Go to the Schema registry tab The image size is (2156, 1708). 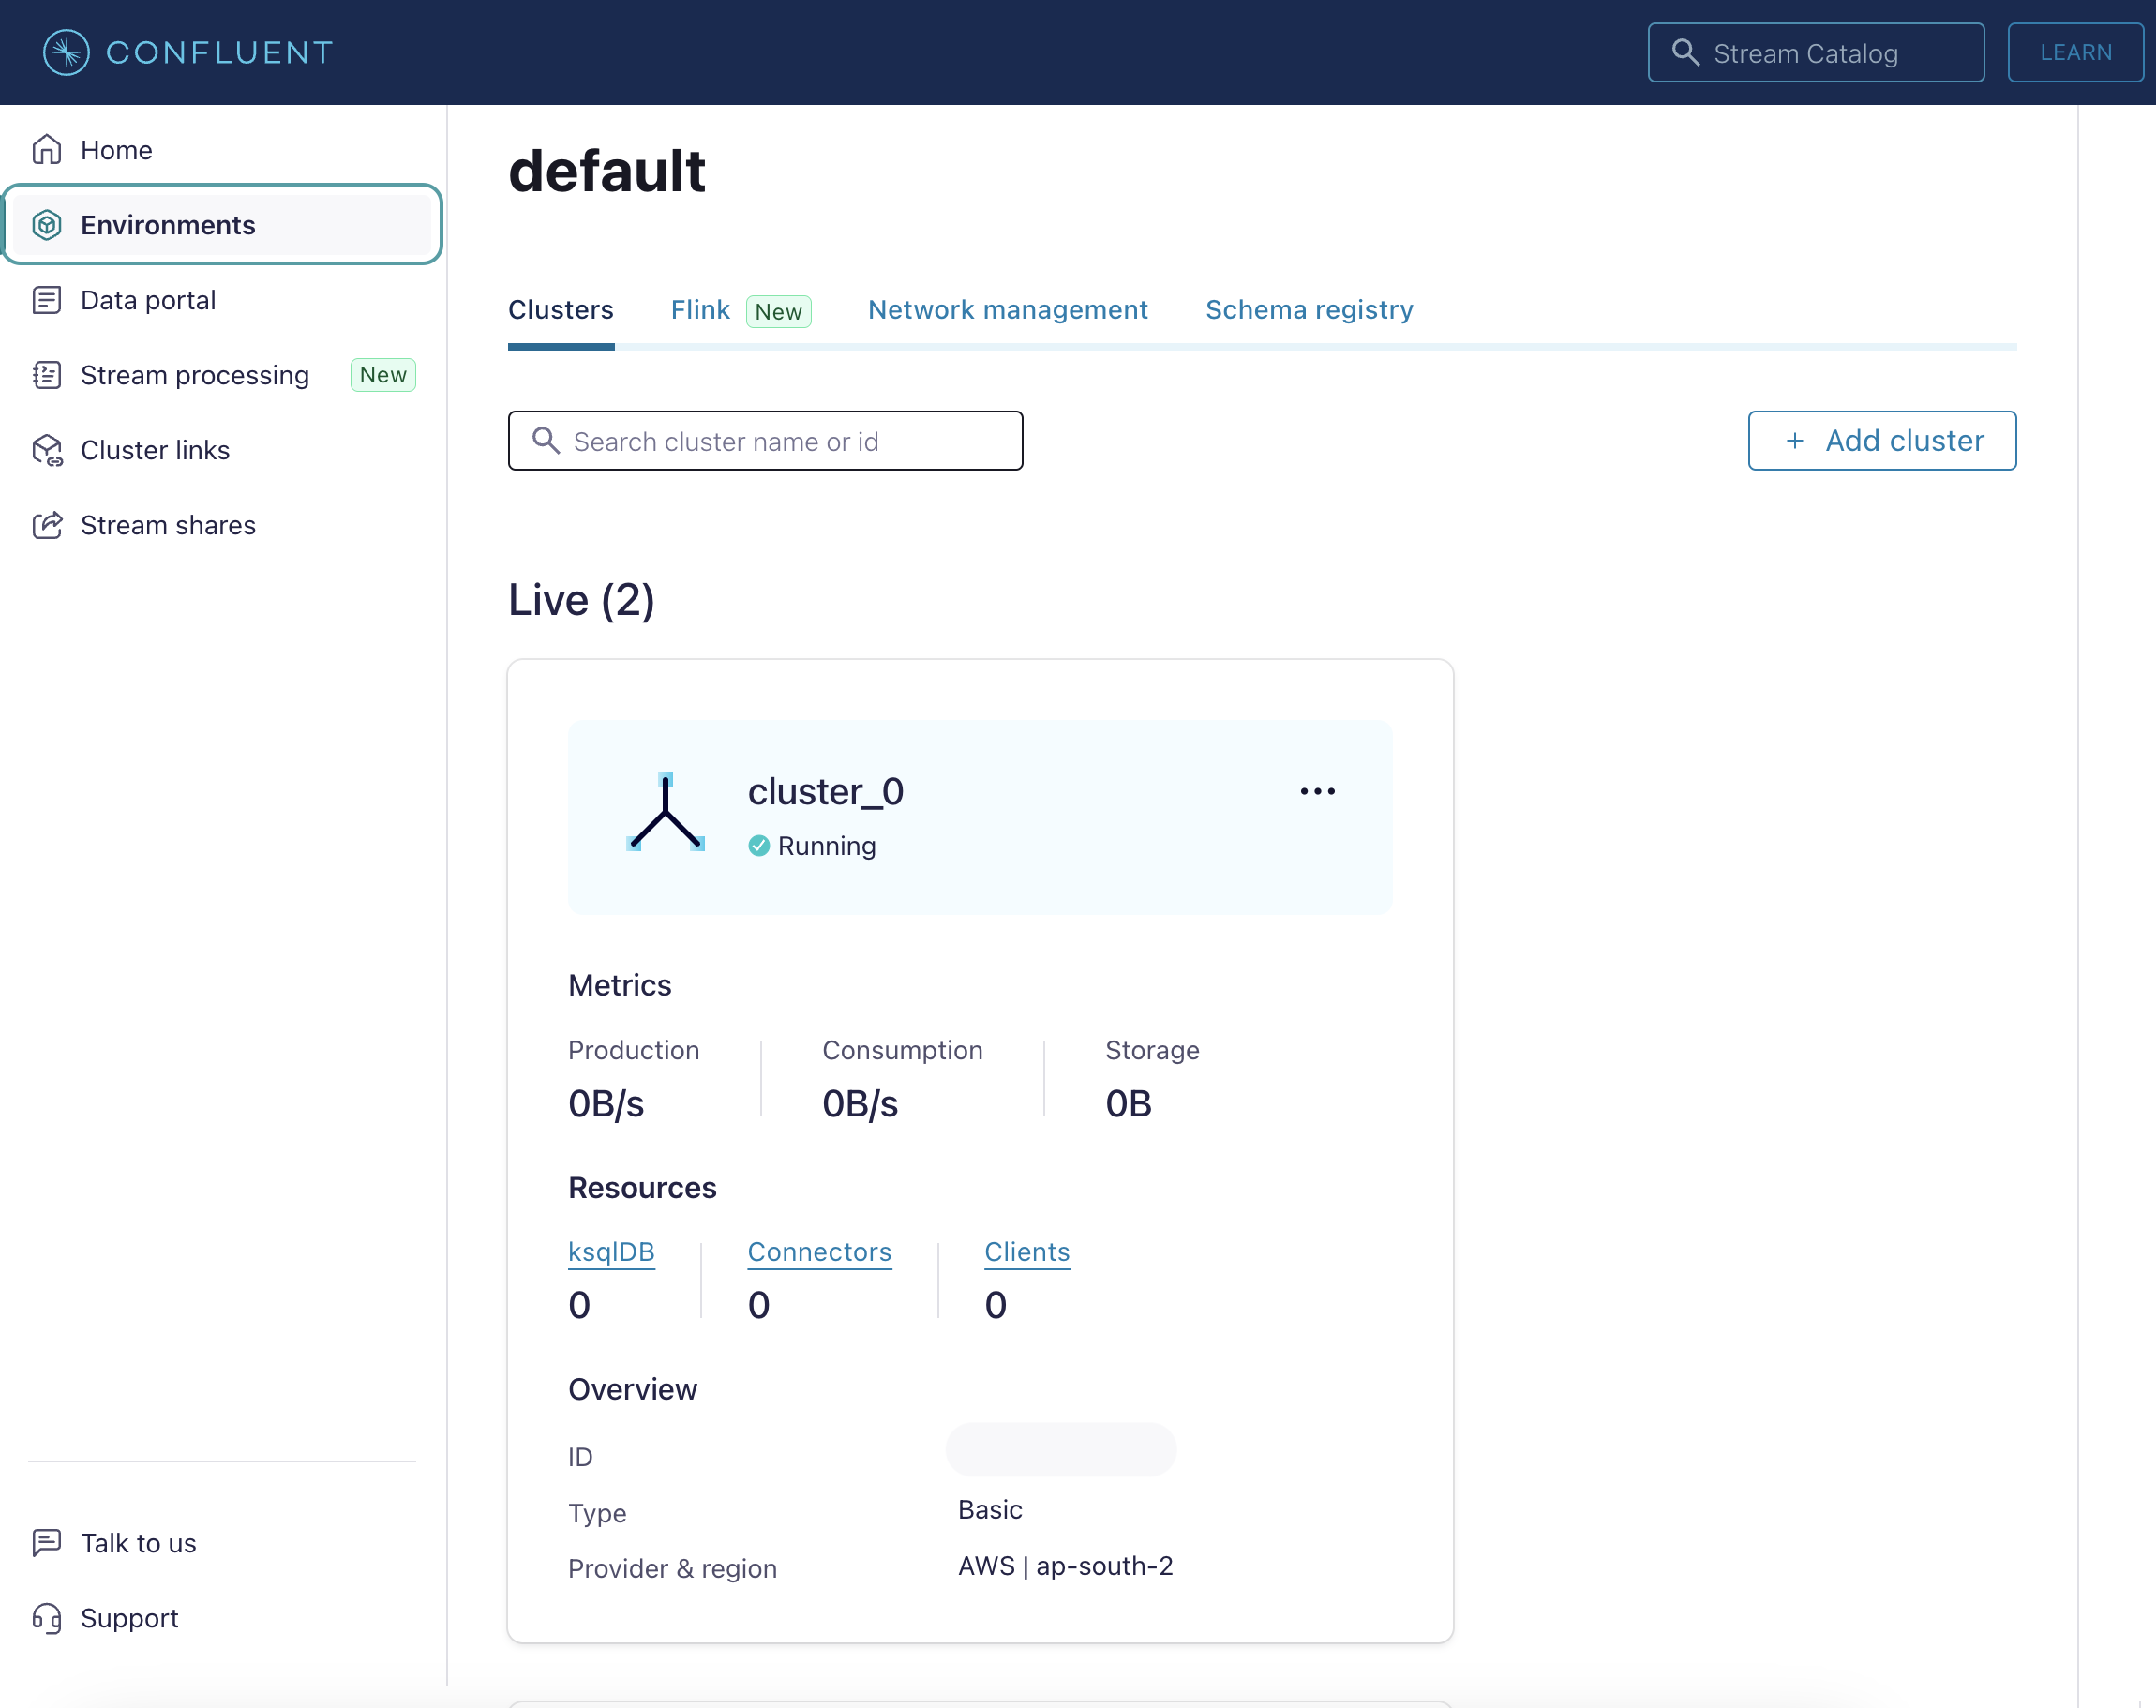[x=1309, y=310]
